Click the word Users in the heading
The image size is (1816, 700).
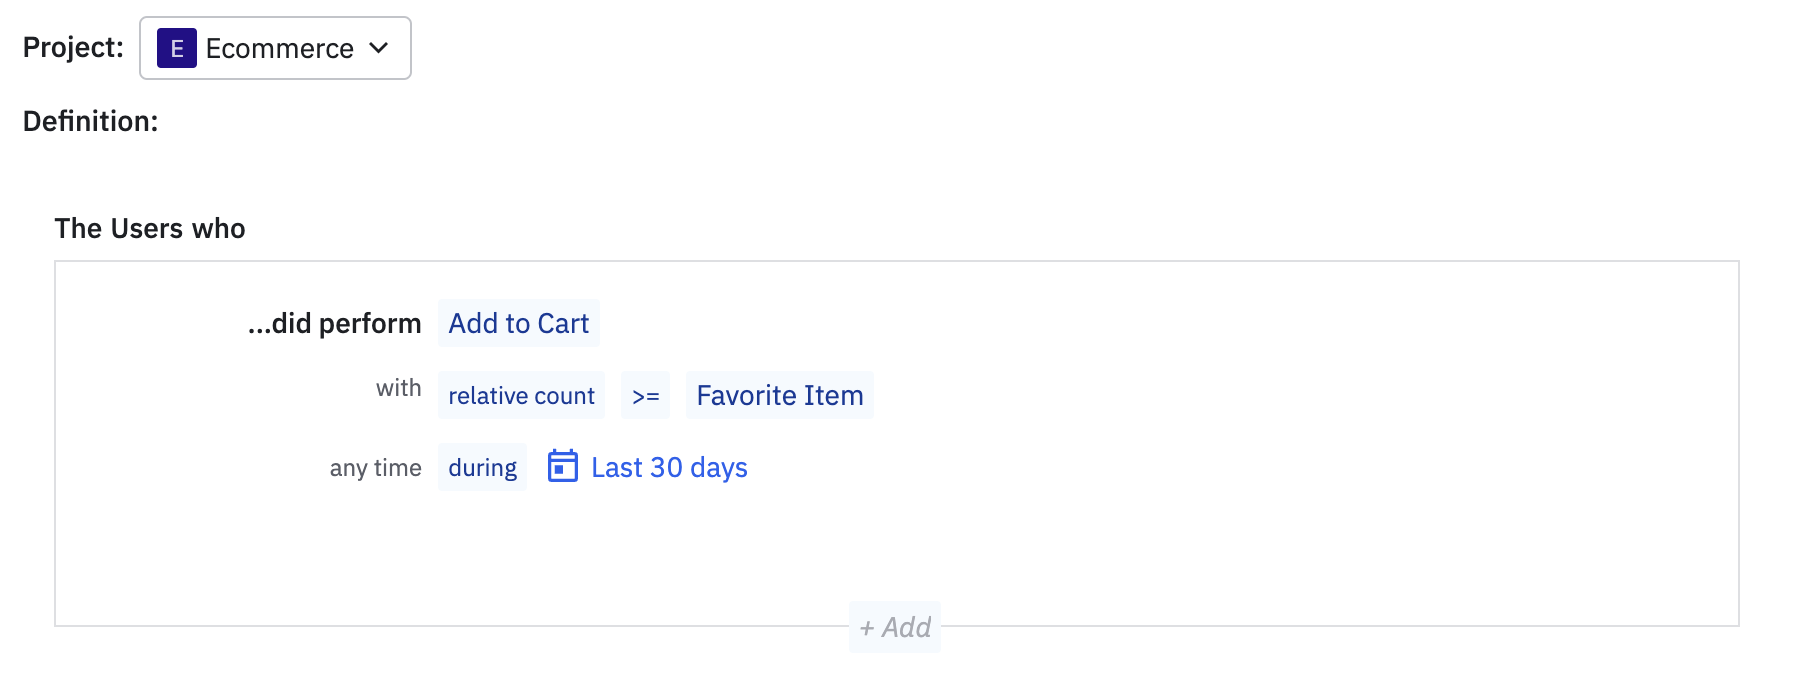pyautogui.click(x=146, y=228)
